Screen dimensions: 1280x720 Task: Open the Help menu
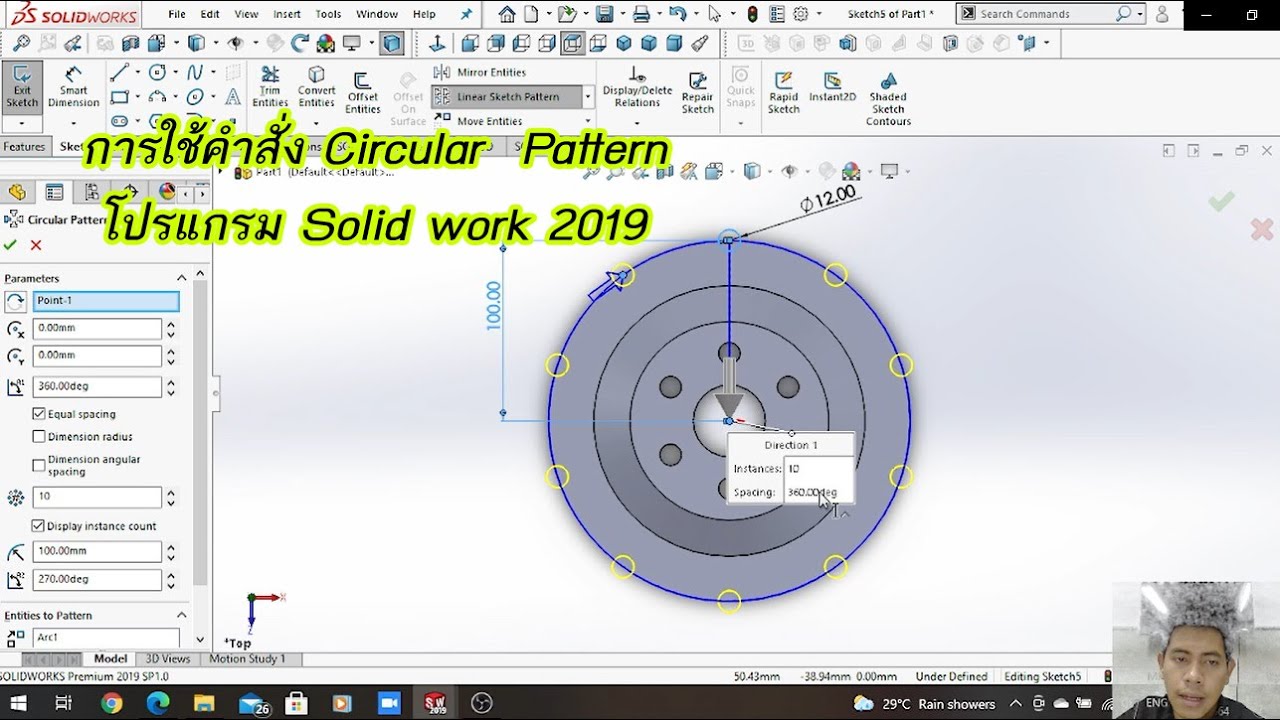(x=424, y=14)
